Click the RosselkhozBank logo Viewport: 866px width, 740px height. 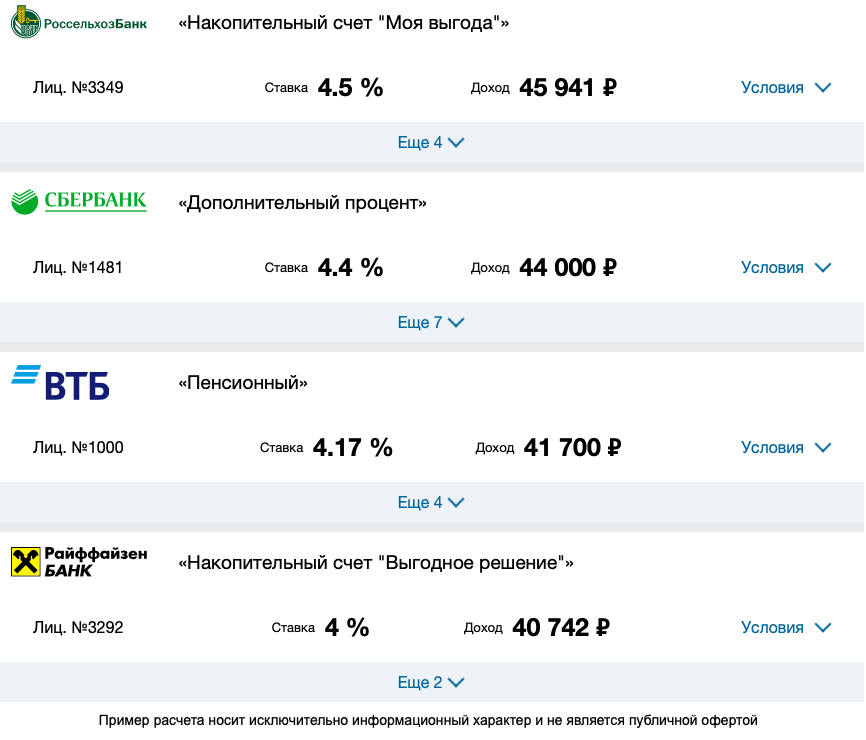79,23
